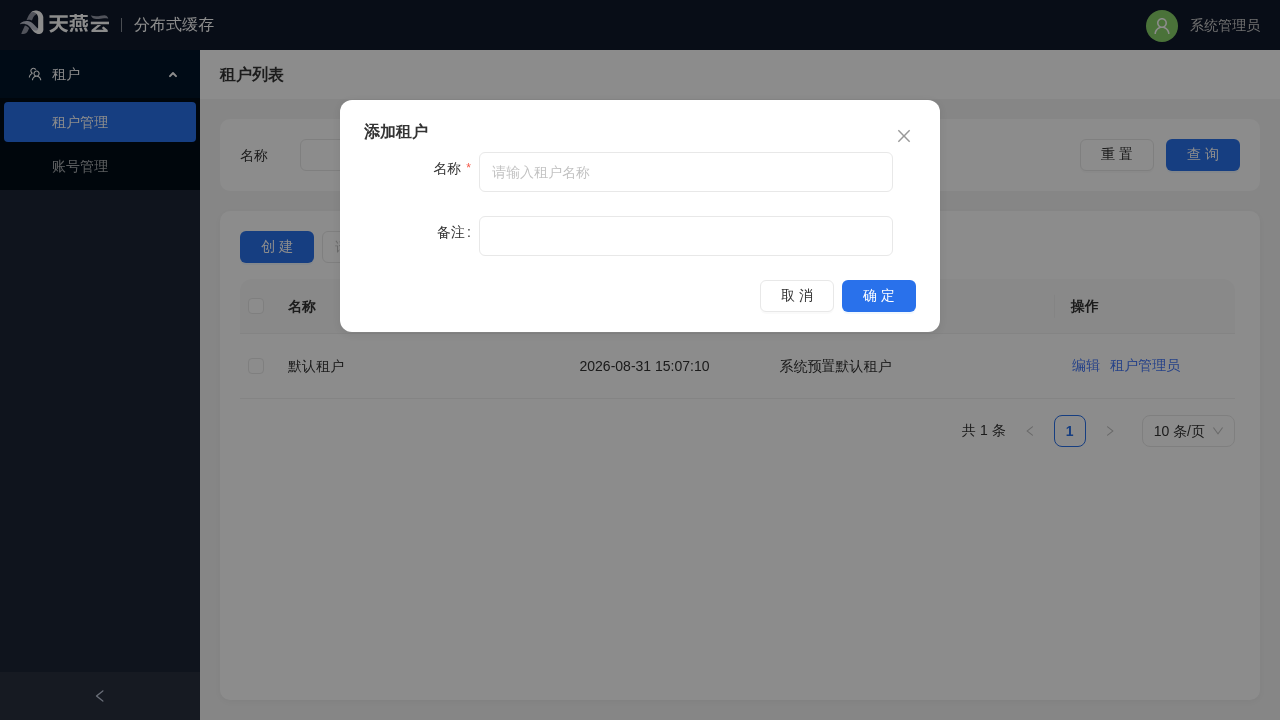Image resolution: width=1280 pixels, height=720 pixels.
Task: Click the 租户 sidebar menu icon
Action: [35, 74]
